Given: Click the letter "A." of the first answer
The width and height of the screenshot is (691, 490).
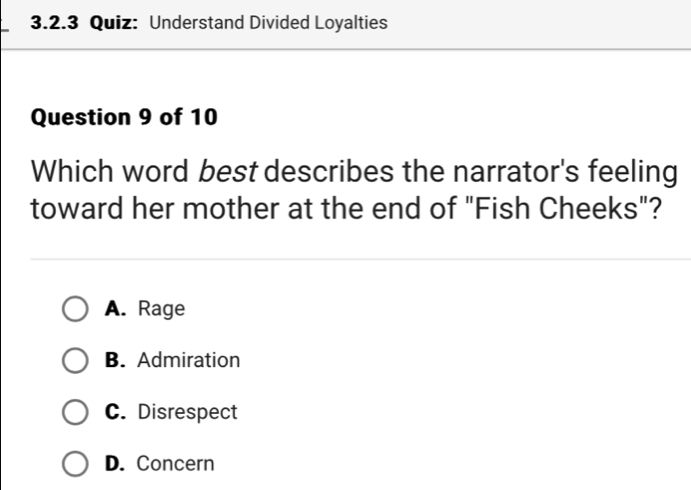Looking at the screenshot, I should tap(114, 309).
